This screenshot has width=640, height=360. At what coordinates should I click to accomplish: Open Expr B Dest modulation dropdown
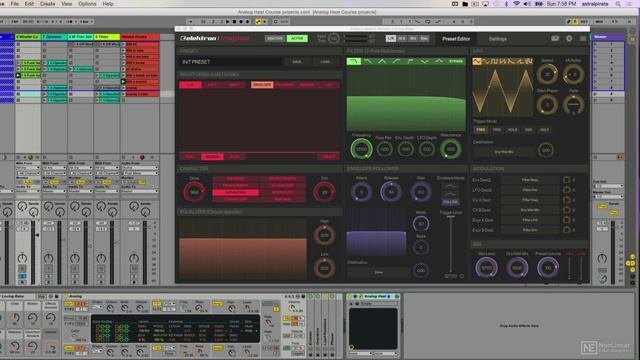tap(530, 230)
